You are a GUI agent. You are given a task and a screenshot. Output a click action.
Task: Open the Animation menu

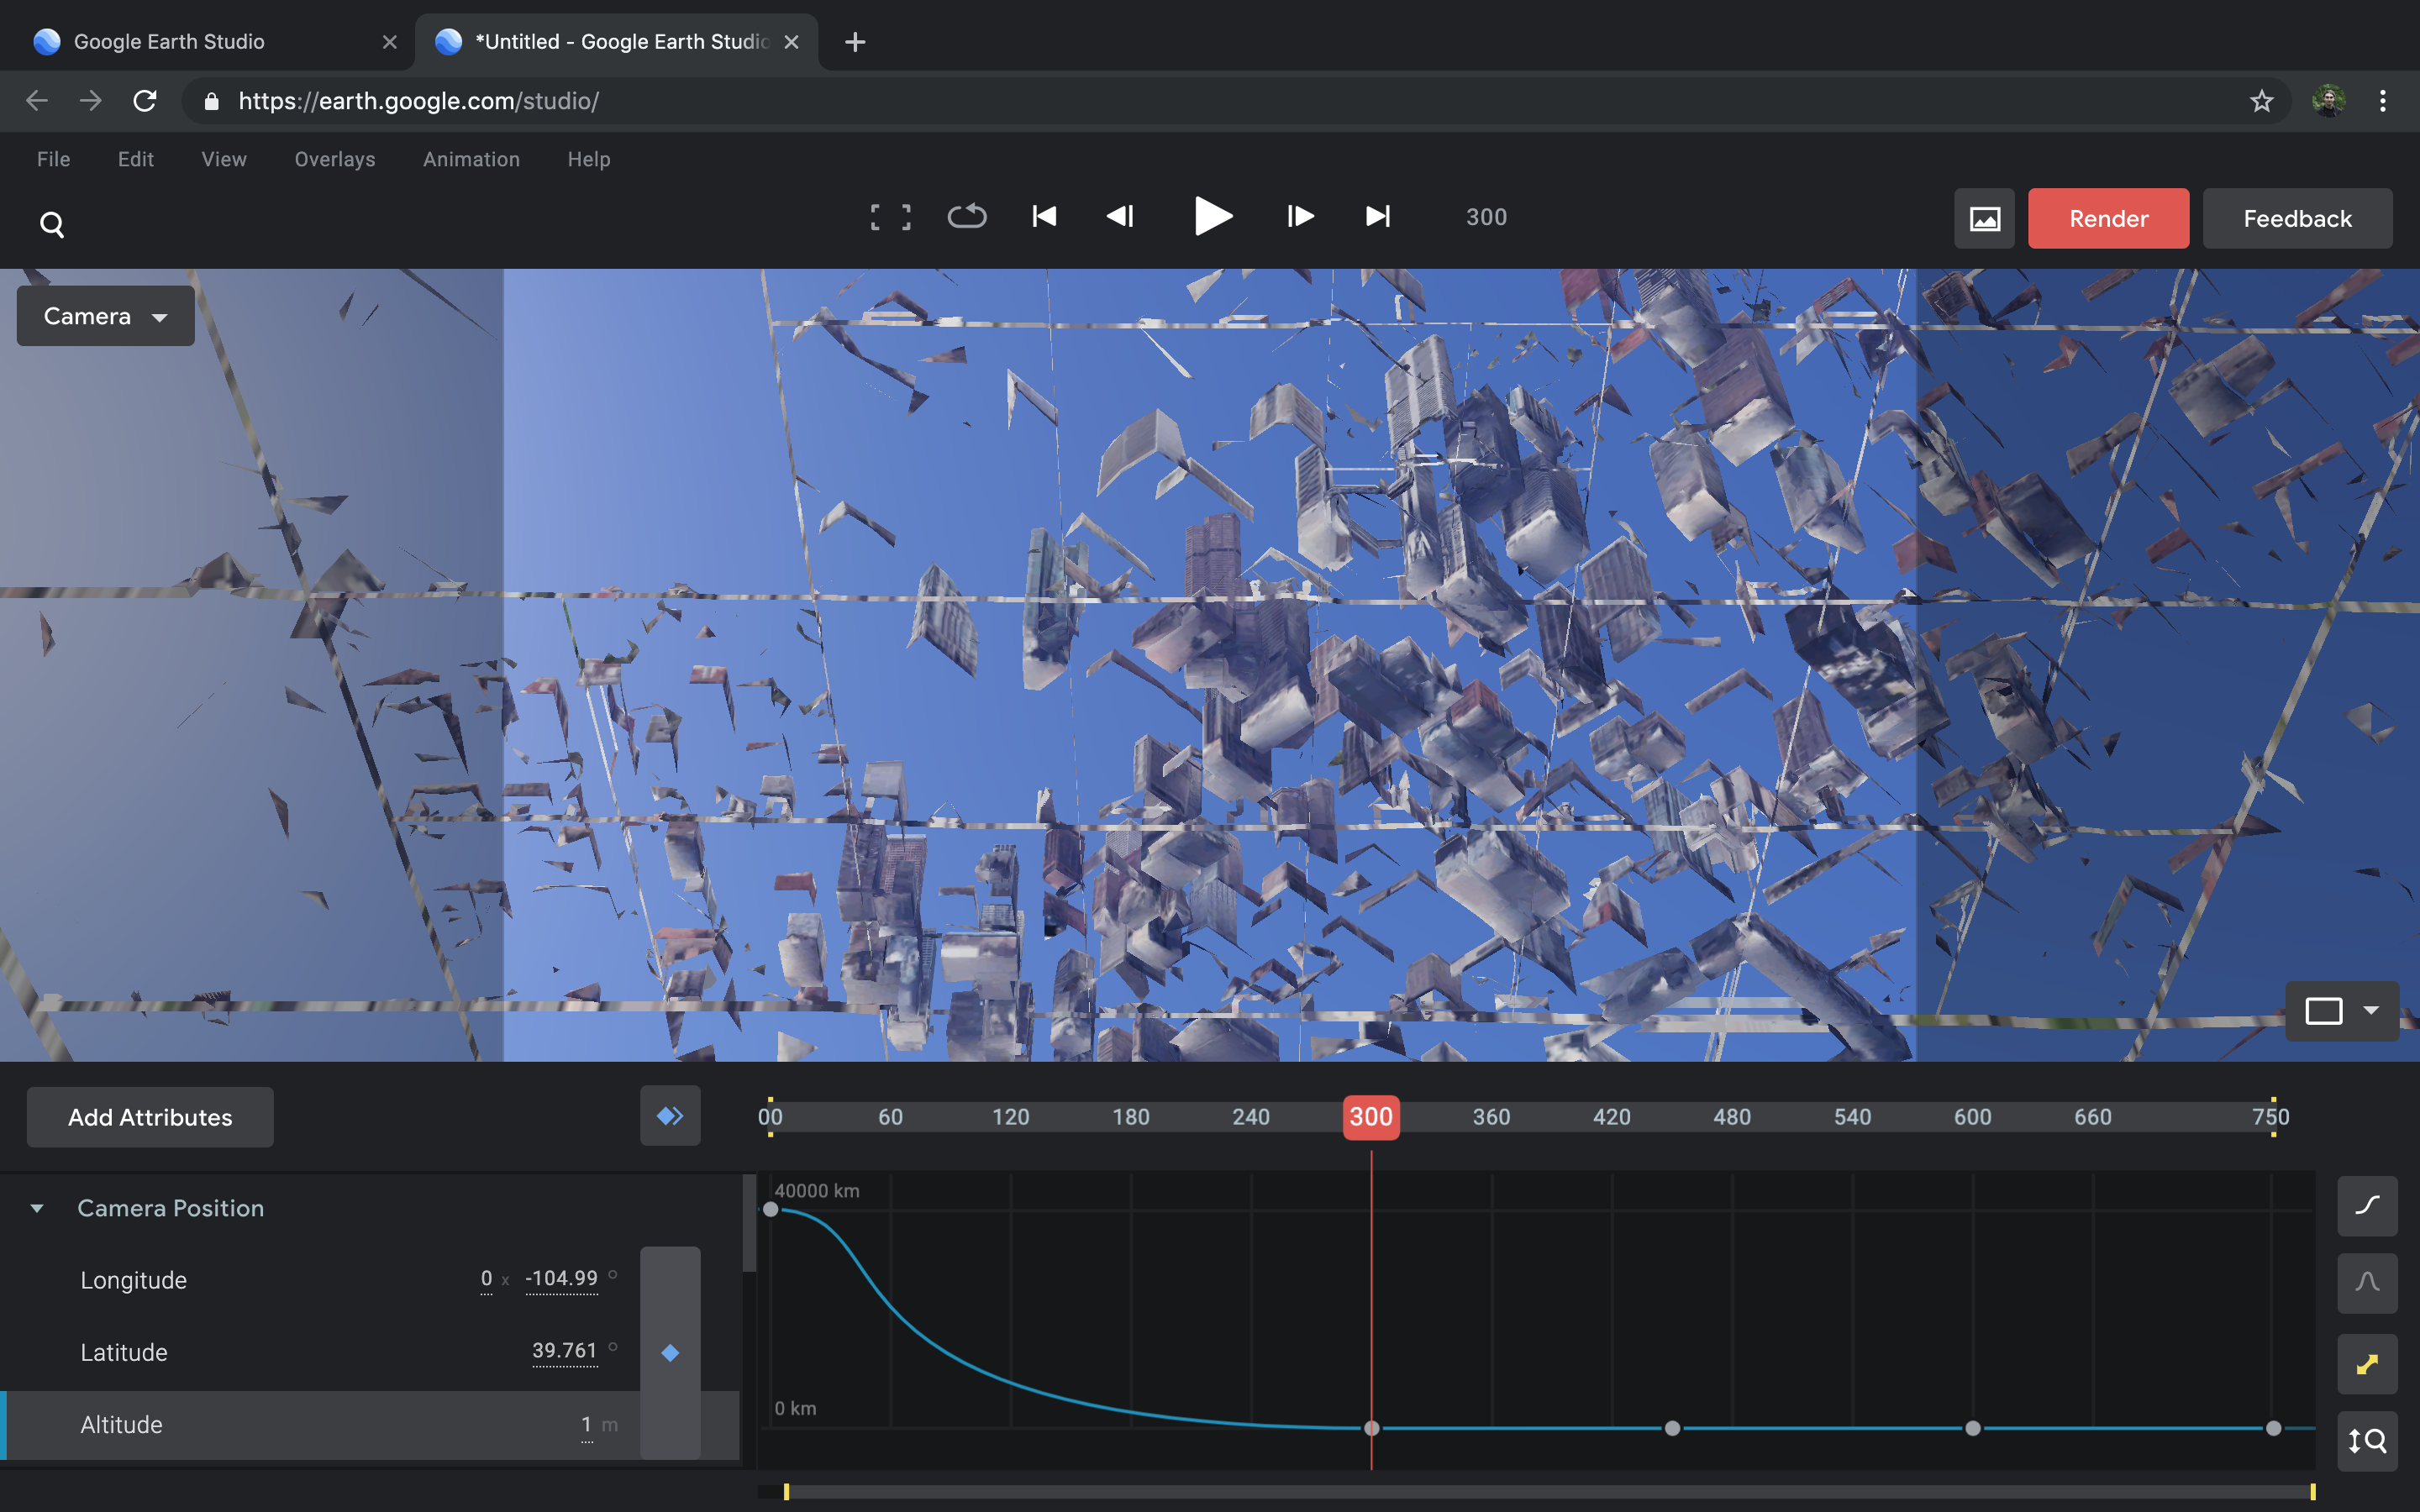tap(471, 159)
